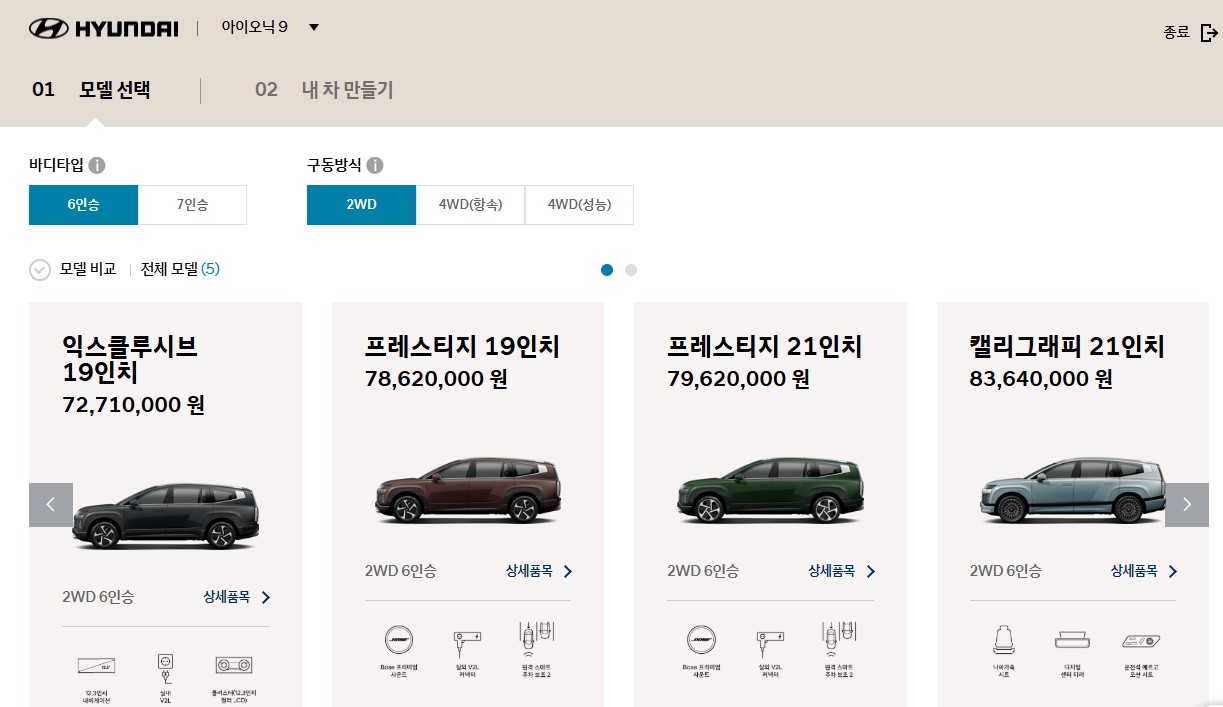This screenshot has height=707, width=1223.
Task: Click 2WD 6인승 label on 캘리그래피 card
Action: click(x=1006, y=571)
